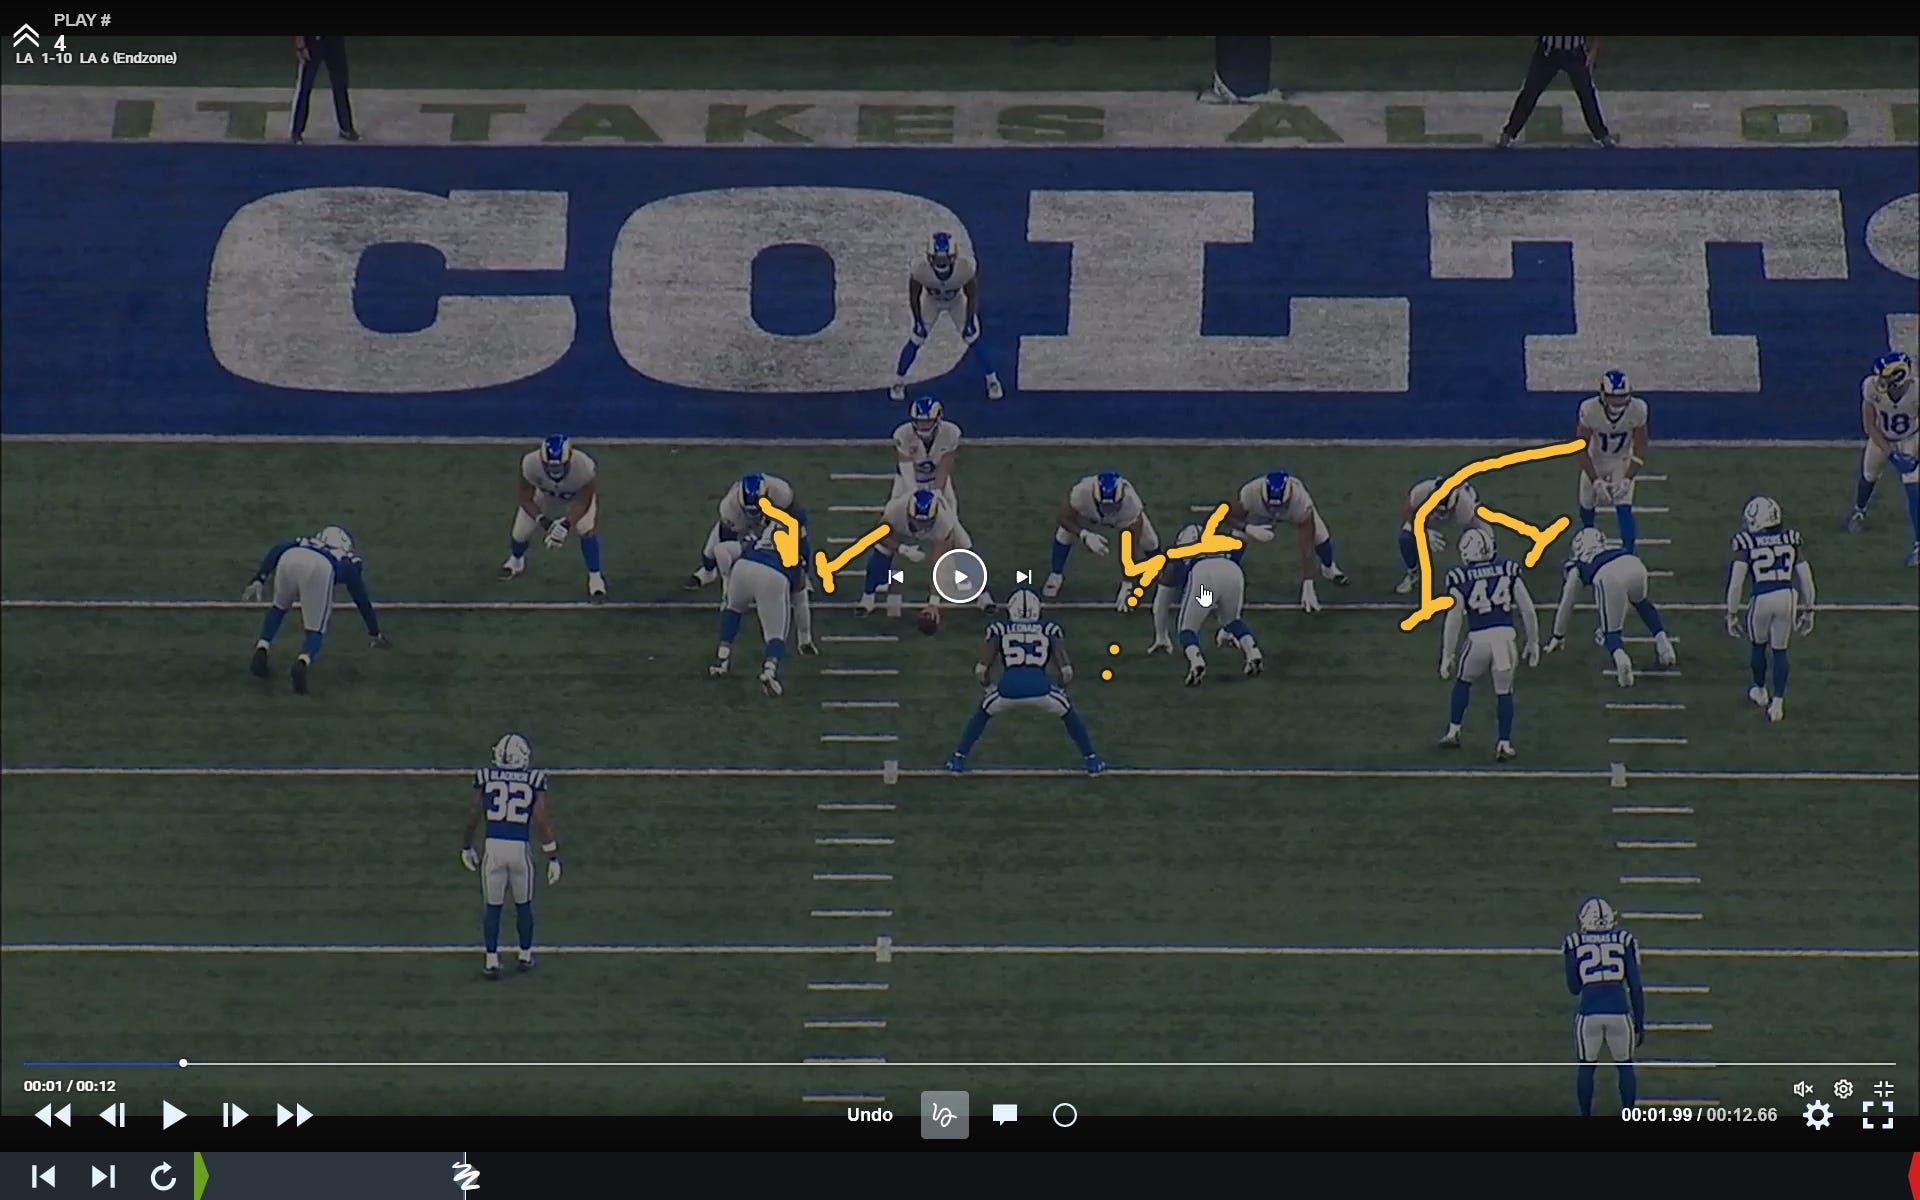Click the 00:01.99 / 00:12.66 time readout
This screenshot has height=1200, width=1920.
pyautogui.click(x=1699, y=1115)
